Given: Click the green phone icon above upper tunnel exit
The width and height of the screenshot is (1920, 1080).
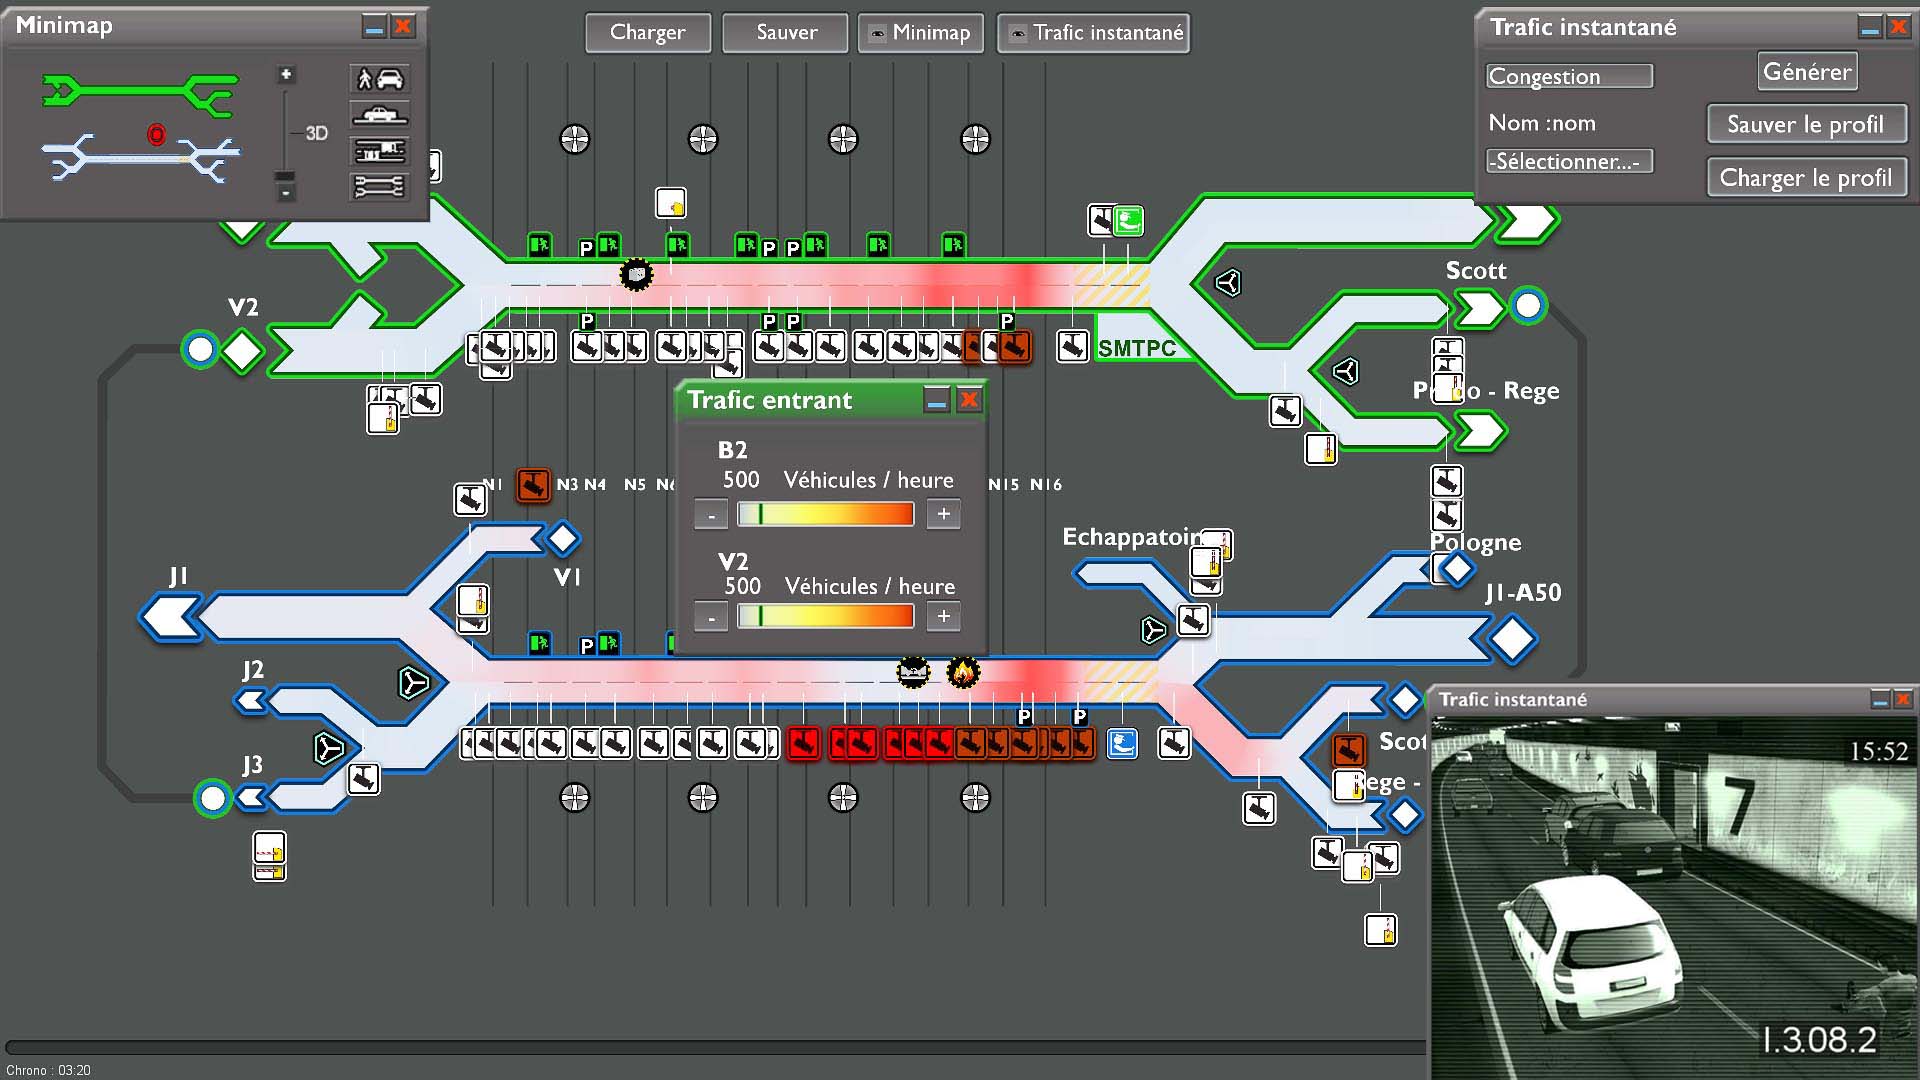Looking at the screenshot, I should [1129, 220].
